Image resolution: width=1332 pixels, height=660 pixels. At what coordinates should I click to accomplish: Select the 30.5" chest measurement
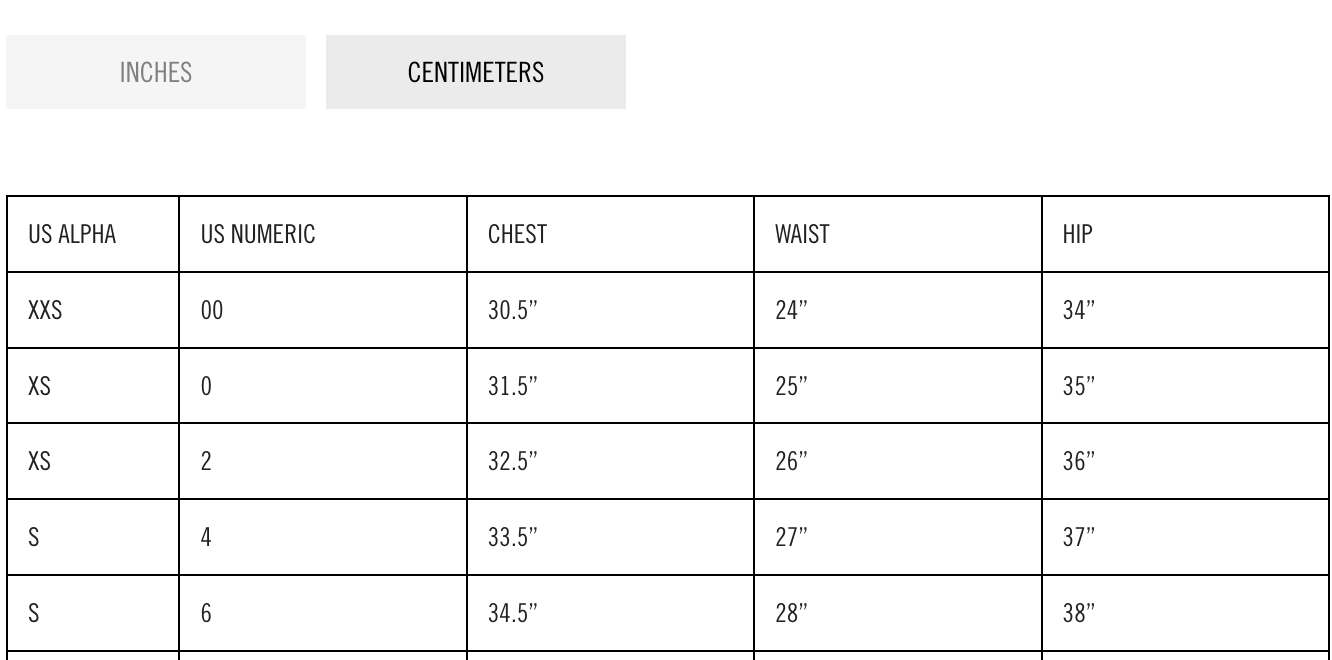514,310
